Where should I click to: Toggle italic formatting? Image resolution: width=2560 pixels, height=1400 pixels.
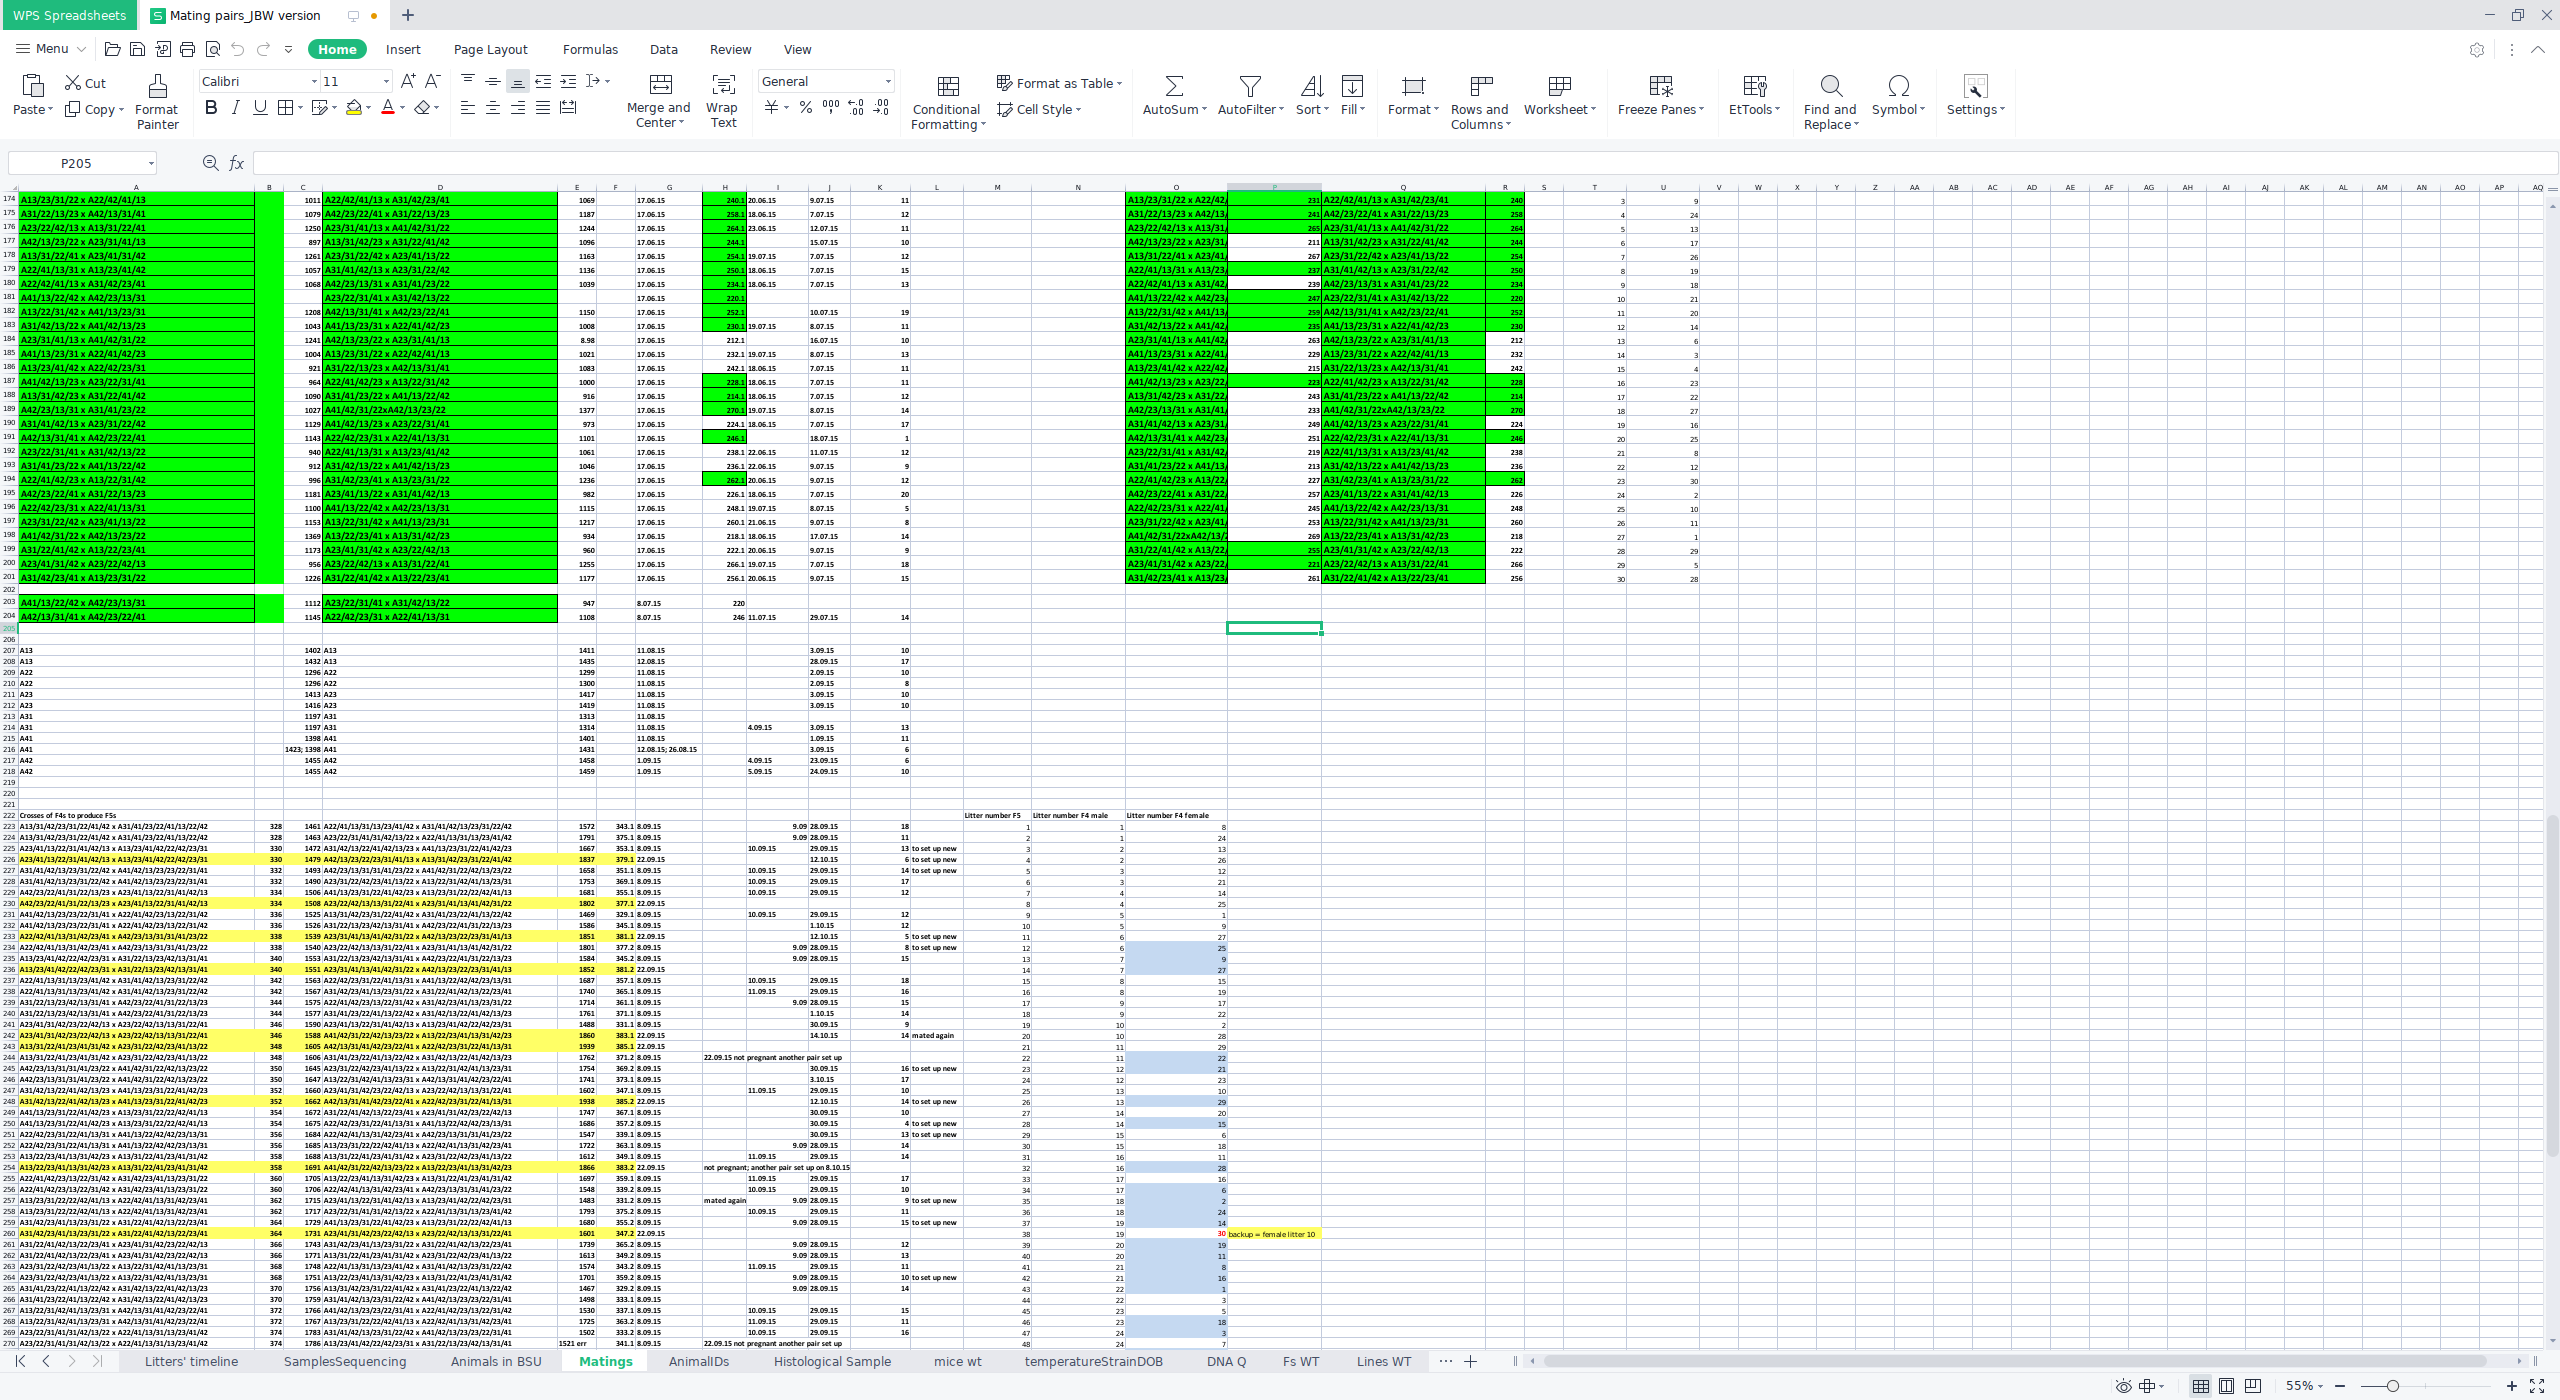tap(235, 108)
